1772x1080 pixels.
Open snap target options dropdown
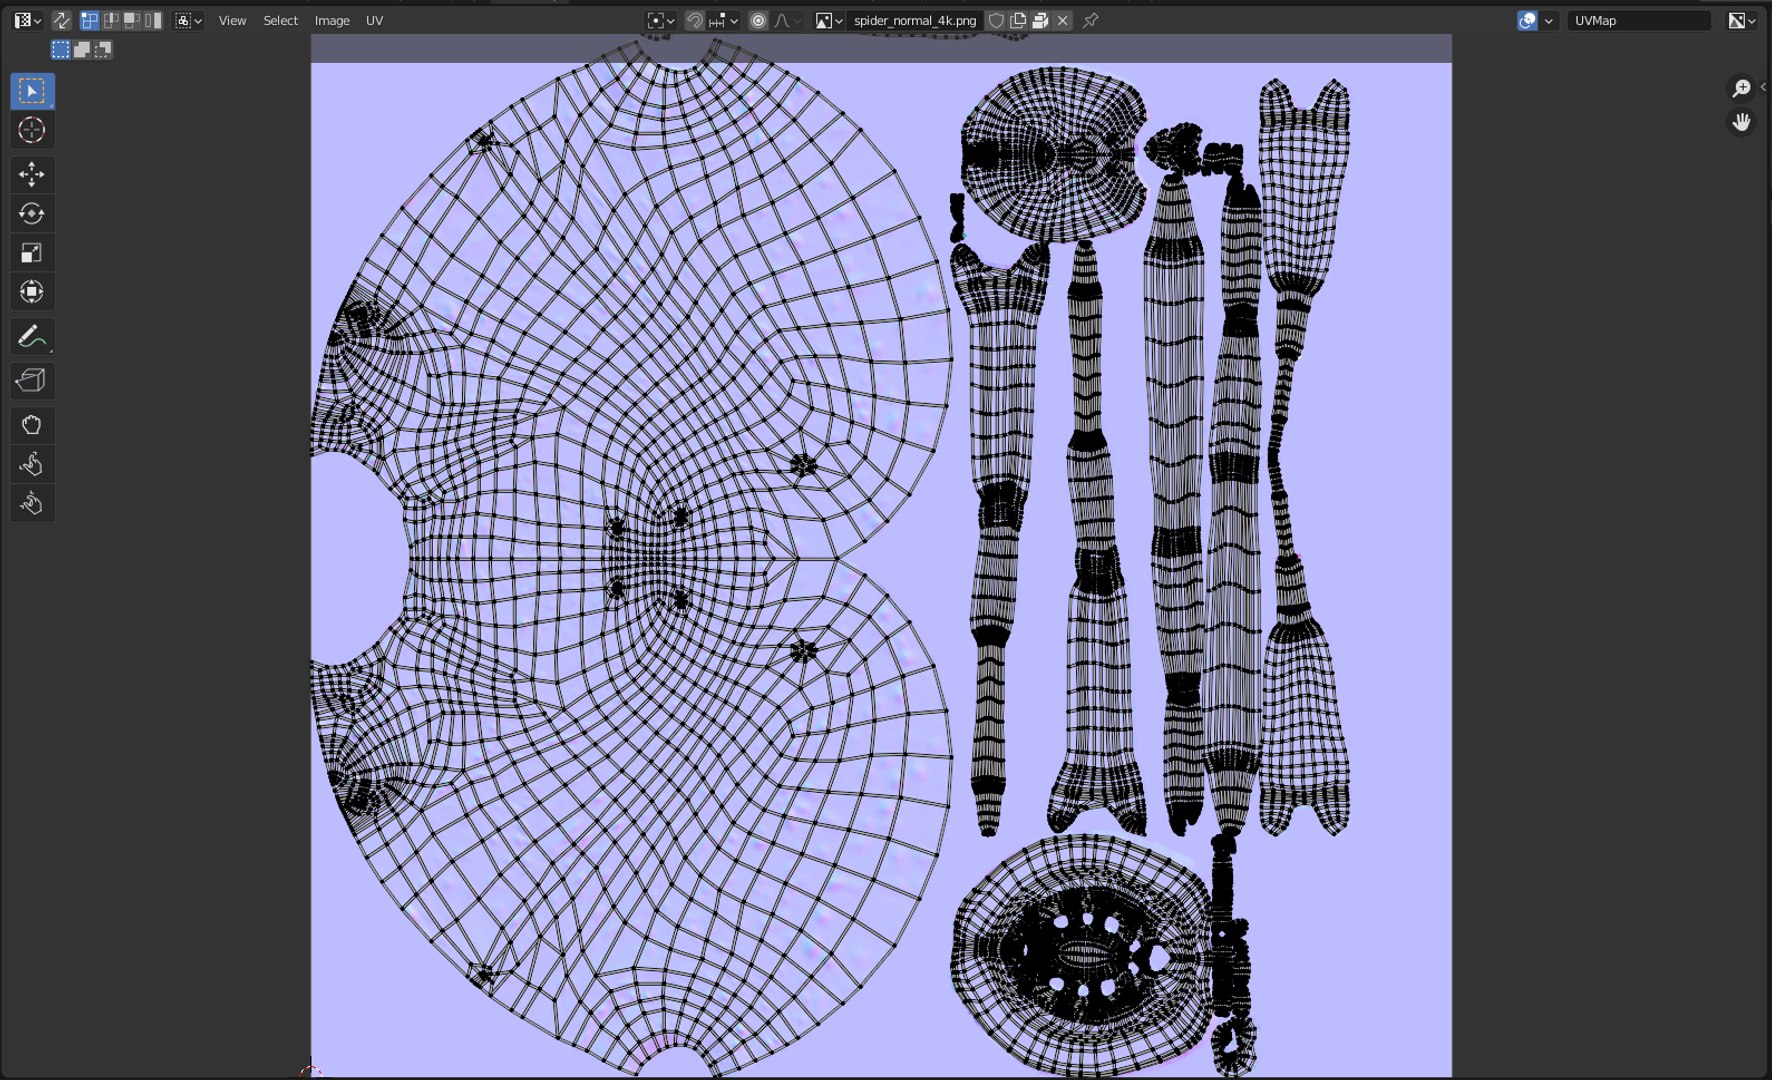click(x=724, y=20)
